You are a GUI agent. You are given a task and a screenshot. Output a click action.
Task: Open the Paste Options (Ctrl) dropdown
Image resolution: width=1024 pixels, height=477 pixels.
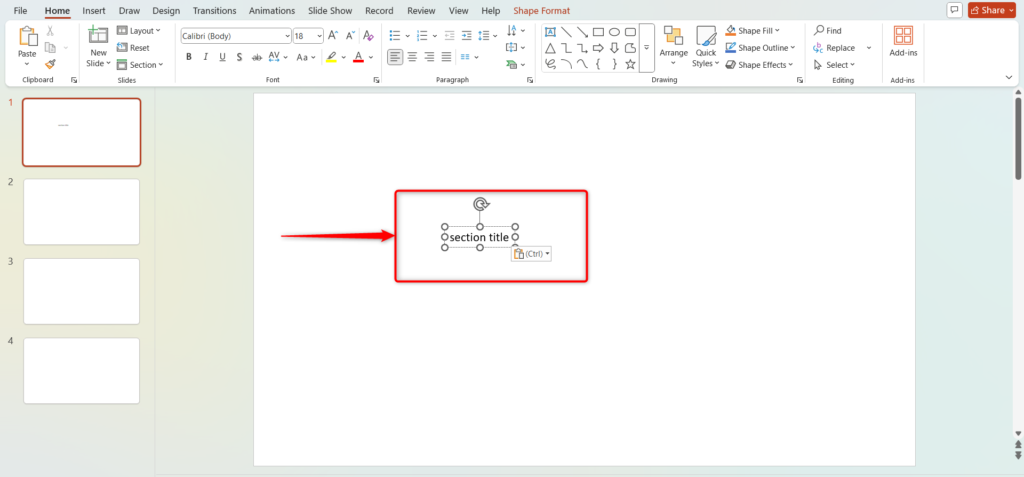coord(532,254)
